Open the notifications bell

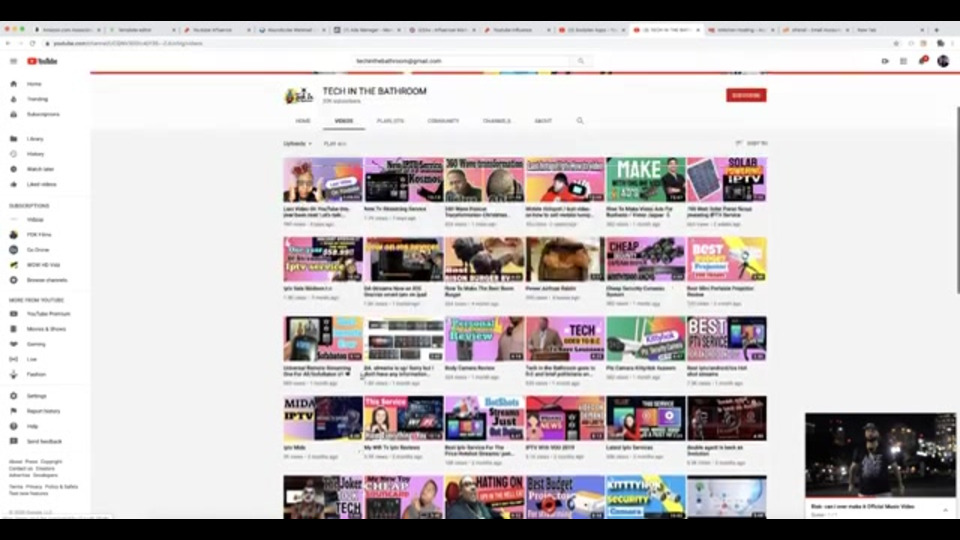coord(922,61)
